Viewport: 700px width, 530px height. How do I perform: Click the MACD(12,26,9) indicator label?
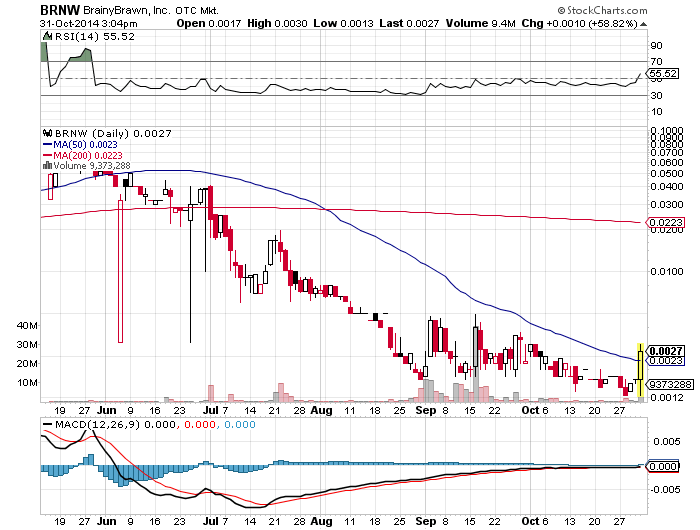(97, 424)
